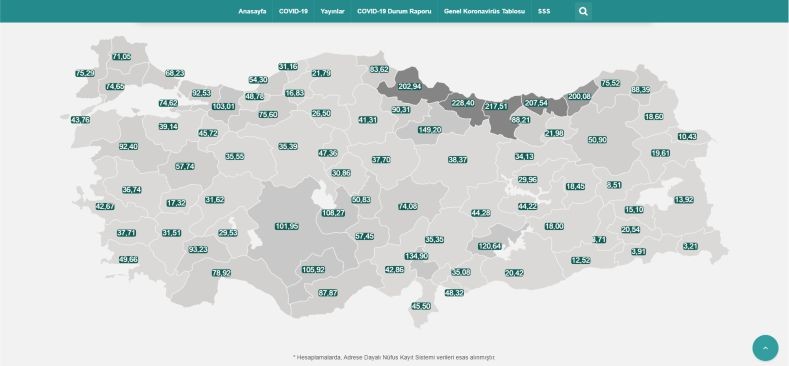The height and width of the screenshot is (366, 789).
Task: Go to Anasayfa menu item
Action: (252, 11)
